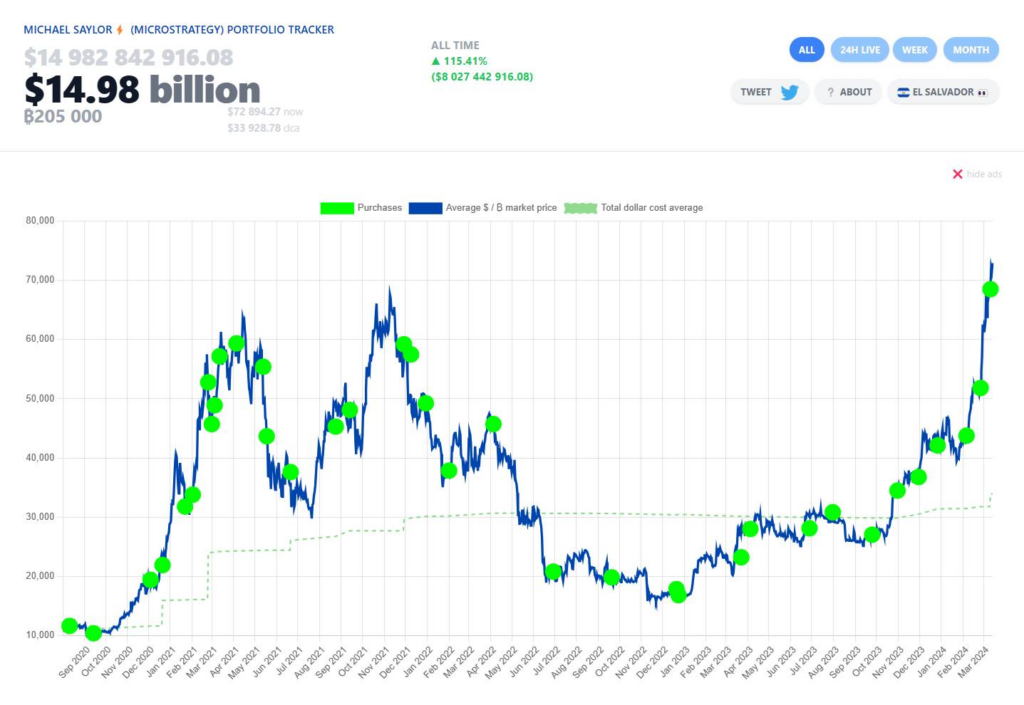Click the ($8 027 442 916.08) profit amount
Screen dimensions: 1024x705
point(482,77)
